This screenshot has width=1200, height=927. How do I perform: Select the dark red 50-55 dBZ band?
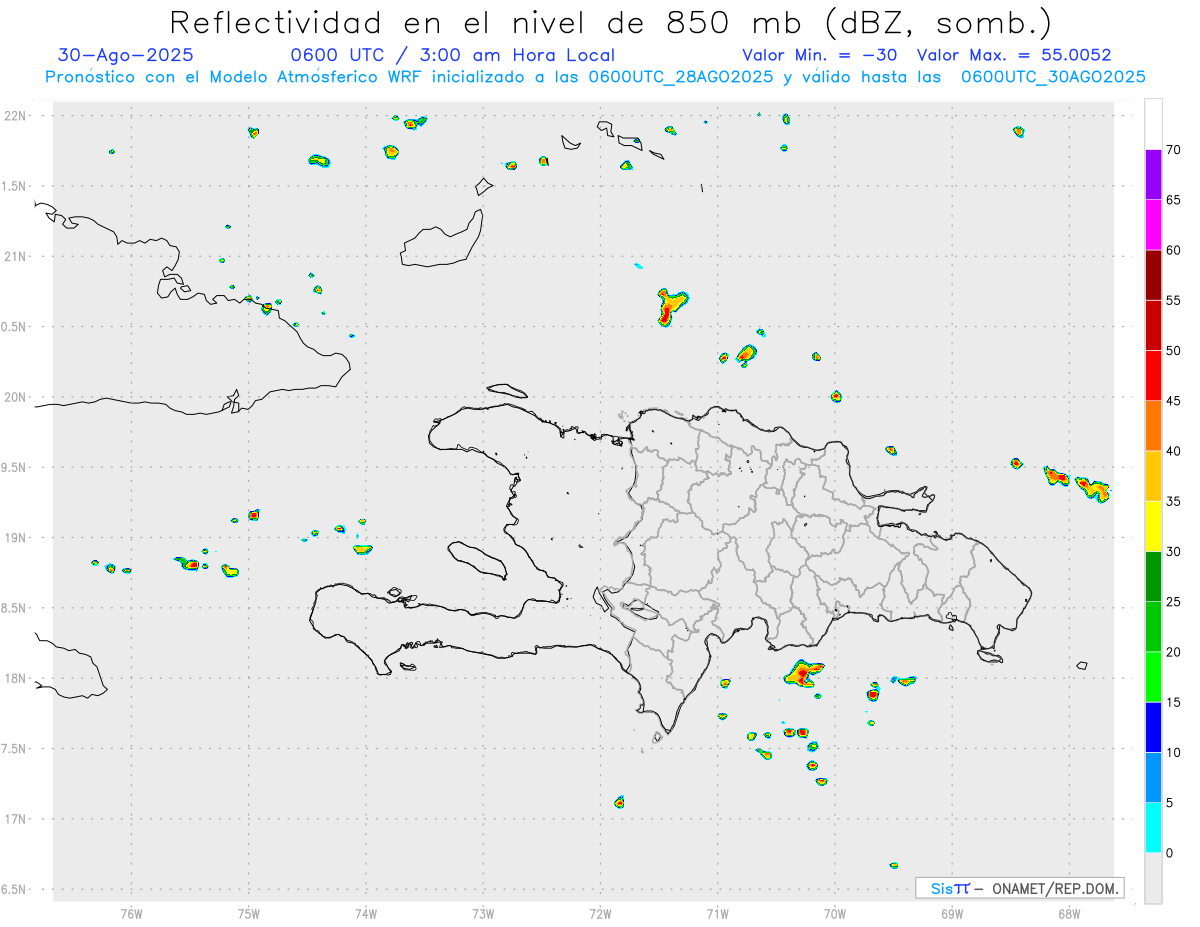coord(1153,325)
